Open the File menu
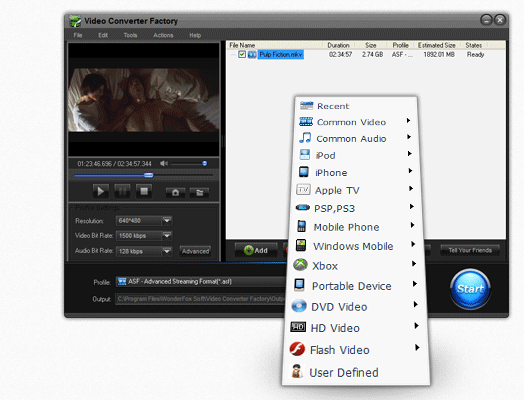 tap(78, 35)
